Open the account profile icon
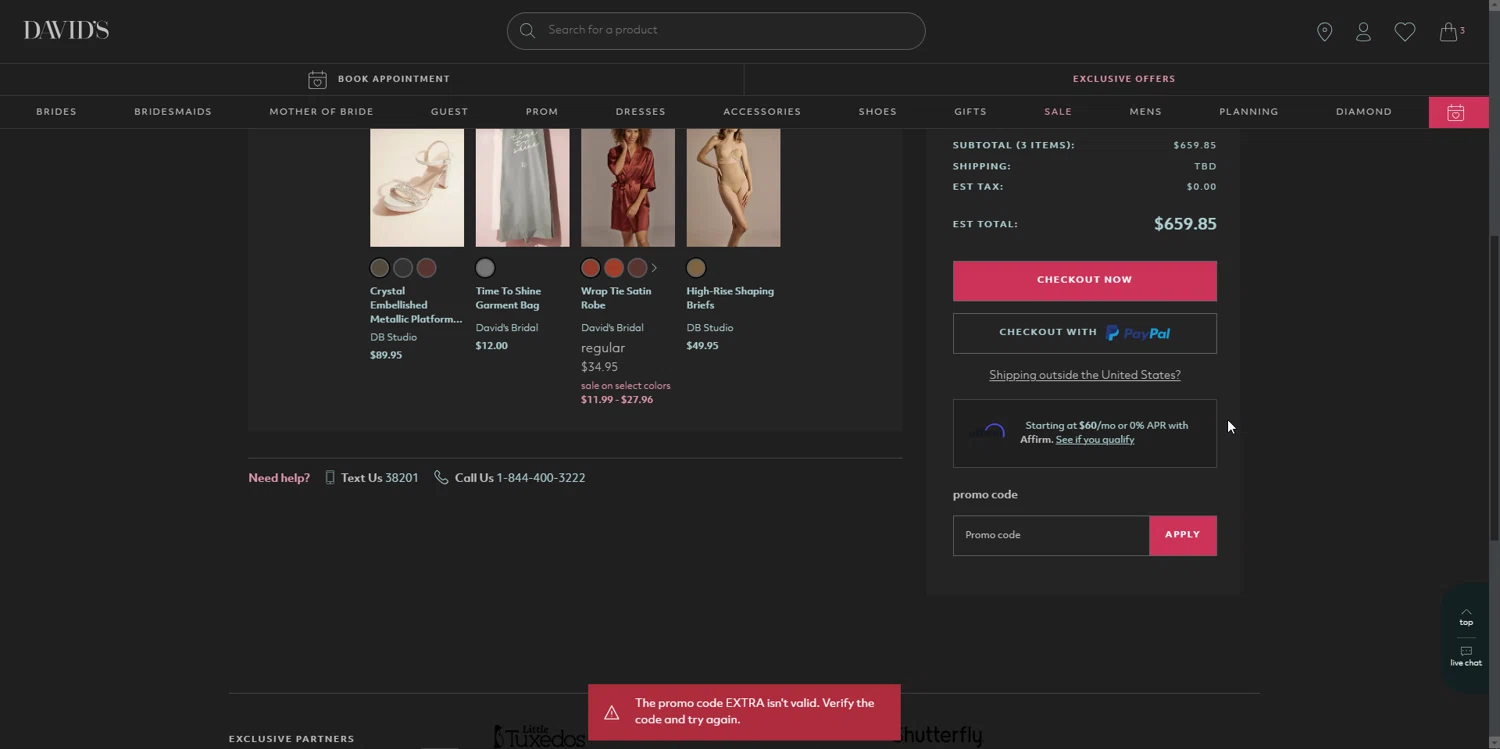 tap(1363, 32)
